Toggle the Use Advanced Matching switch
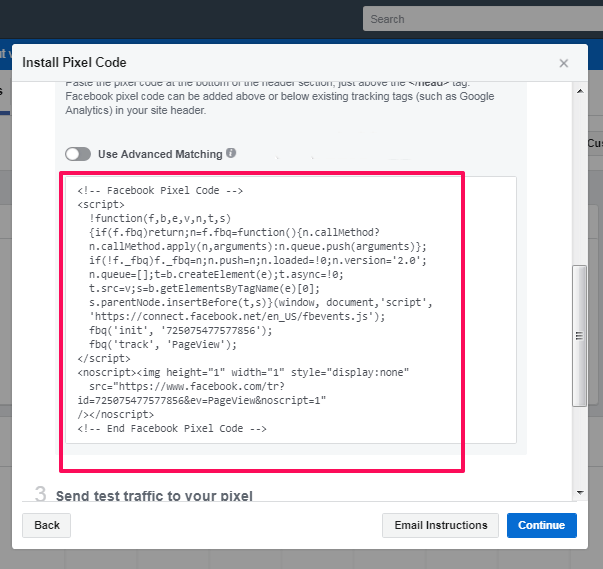Viewport: 603px width, 569px height. coord(78,154)
